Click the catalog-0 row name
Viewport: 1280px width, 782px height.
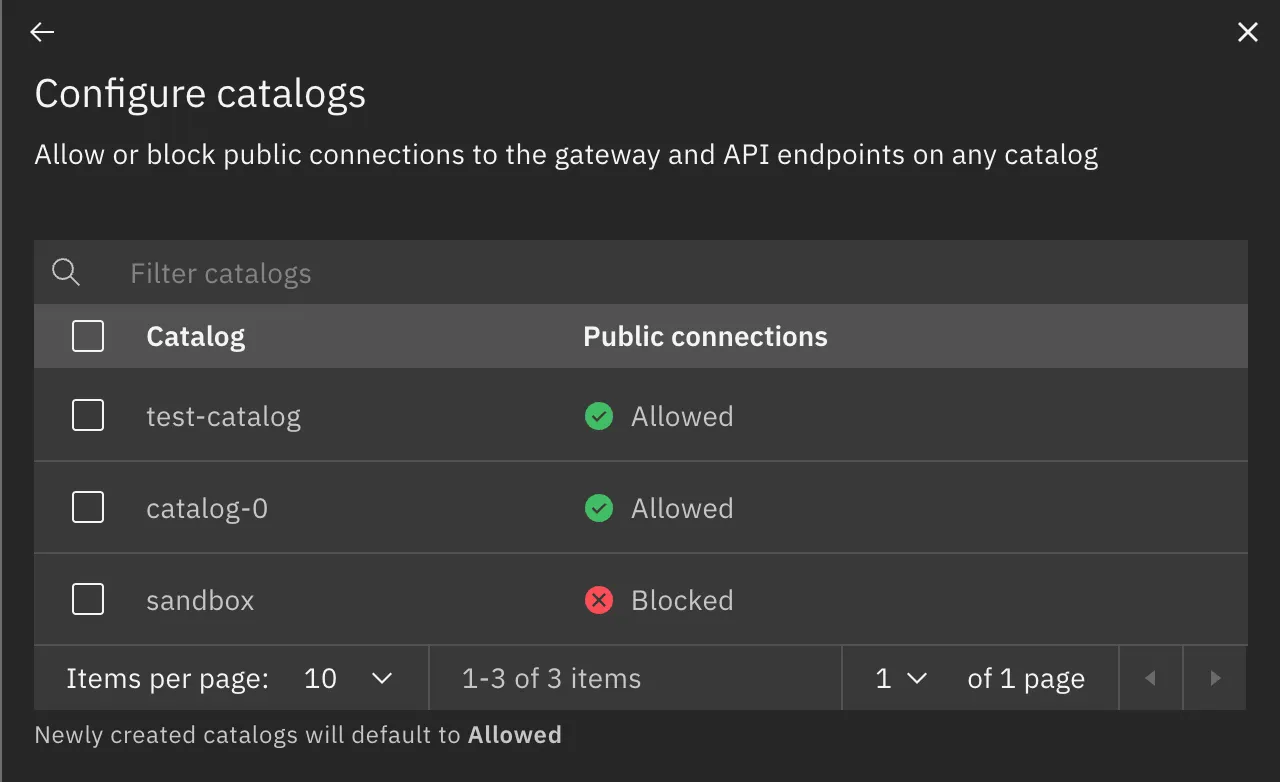tap(207, 508)
